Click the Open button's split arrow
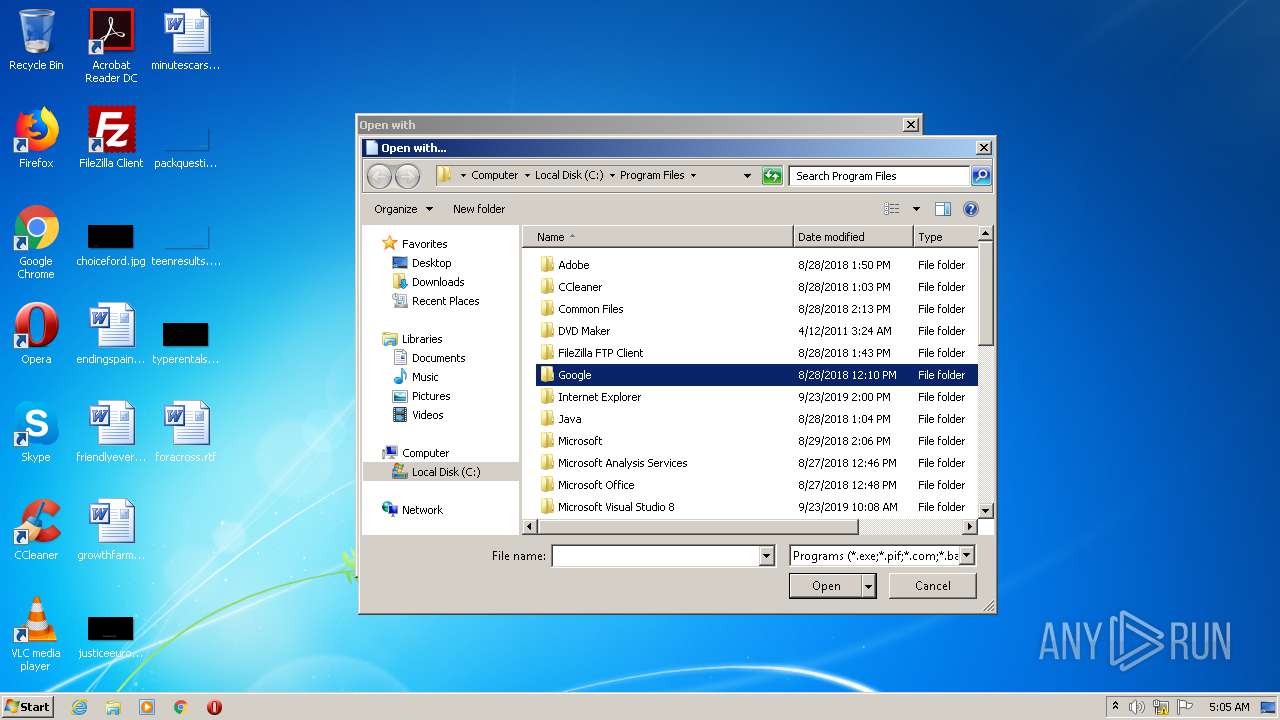The height and width of the screenshot is (720, 1280). pyautogui.click(x=869, y=586)
